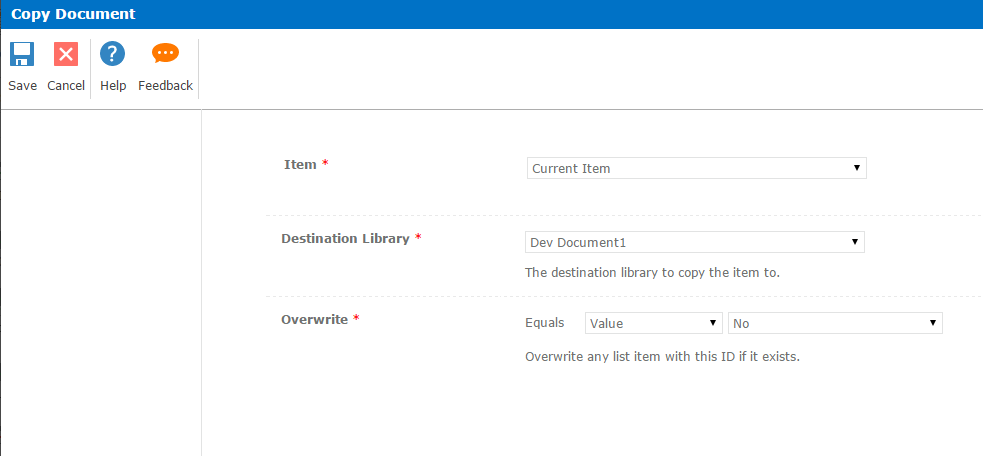Click the Help text in the toolbar
Image resolution: width=983 pixels, height=456 pixels.
[x=113, y=86]
